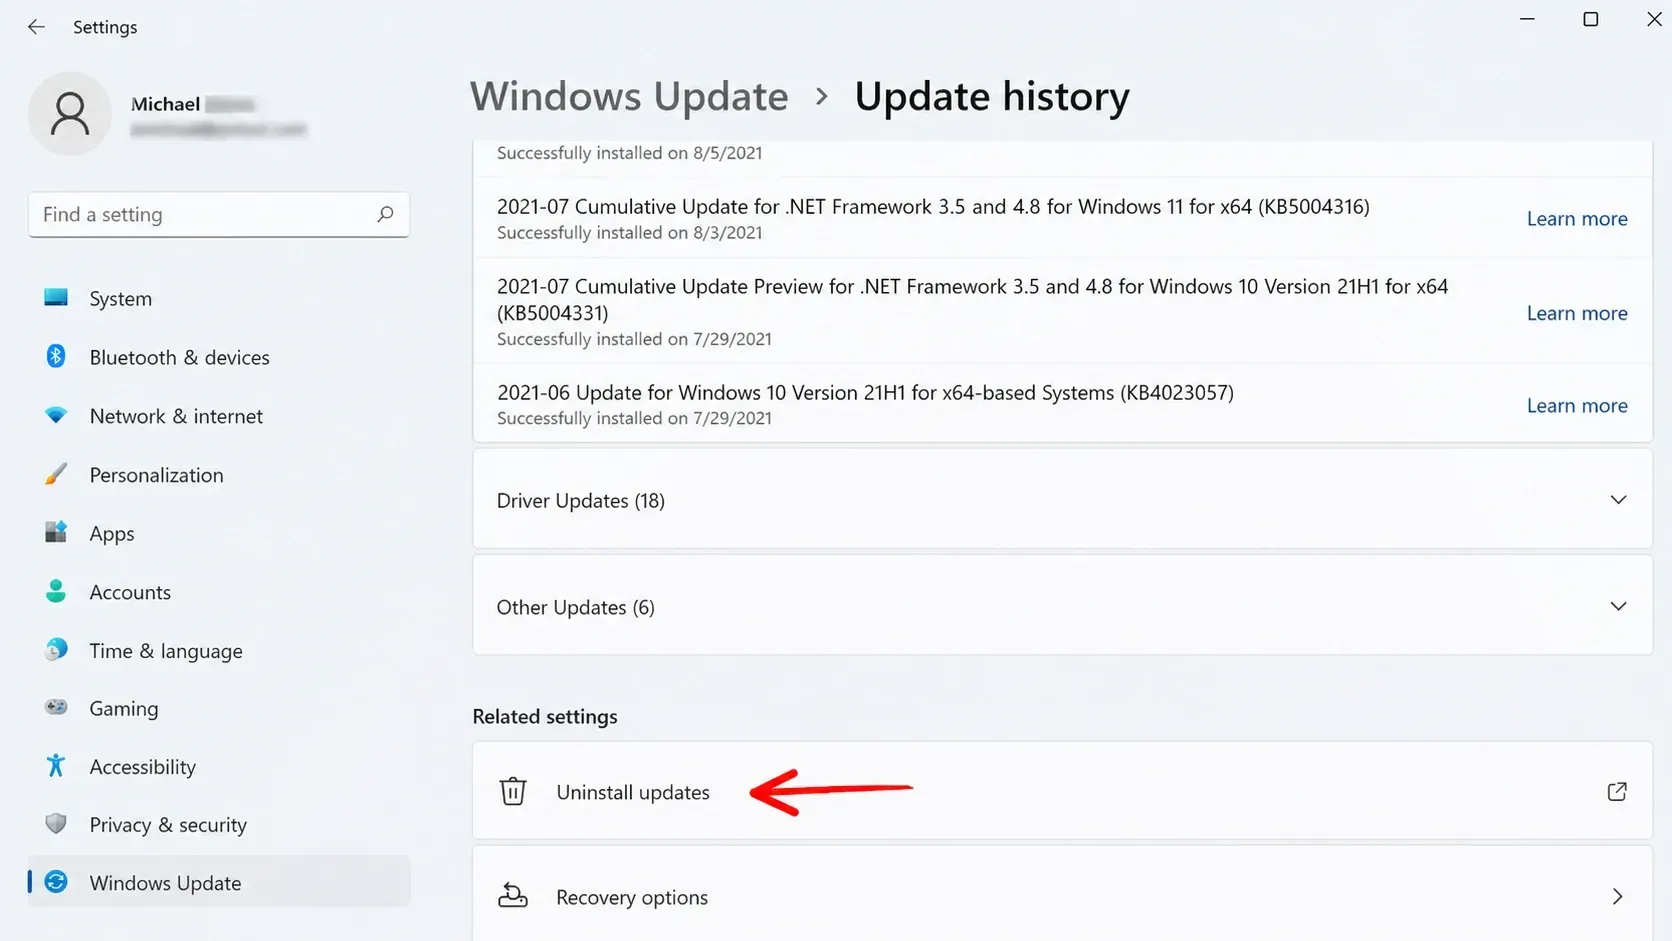Screen dimensions: 1672x941
Task: Click the search magnifier icon
Action: click(x=385, y=214)
